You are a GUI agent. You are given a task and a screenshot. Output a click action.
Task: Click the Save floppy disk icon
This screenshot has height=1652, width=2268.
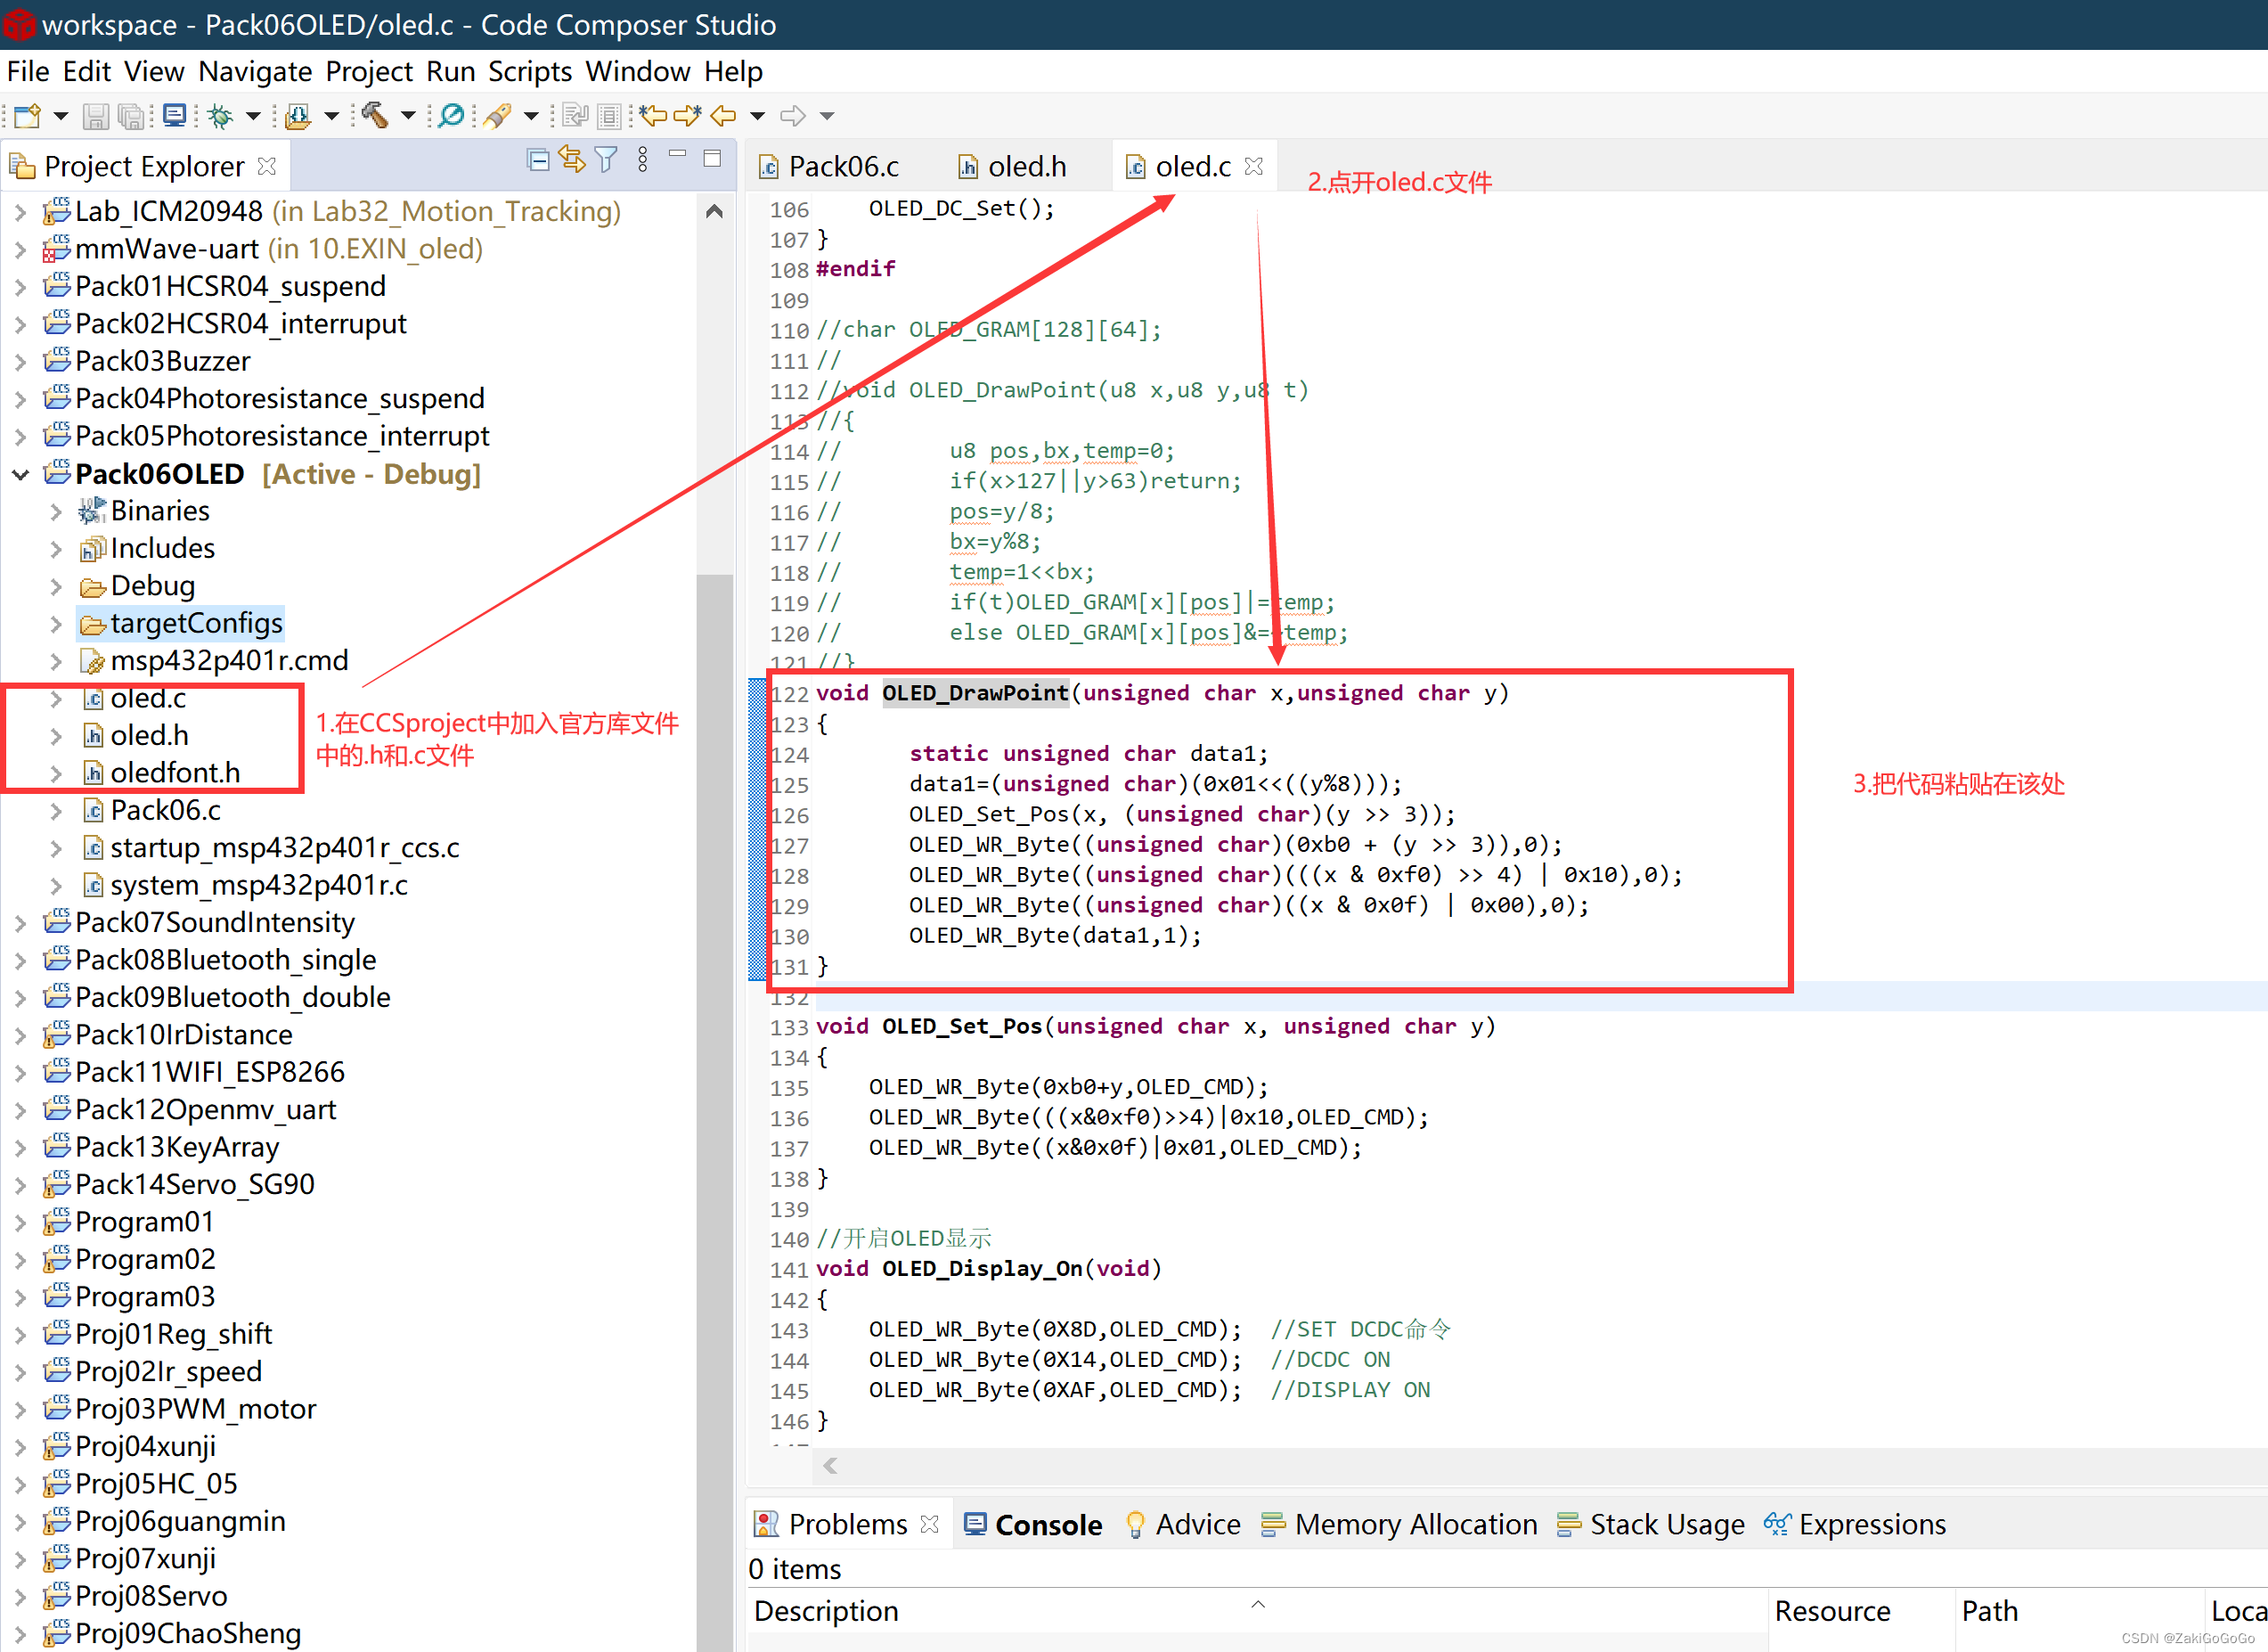(95, 116)
